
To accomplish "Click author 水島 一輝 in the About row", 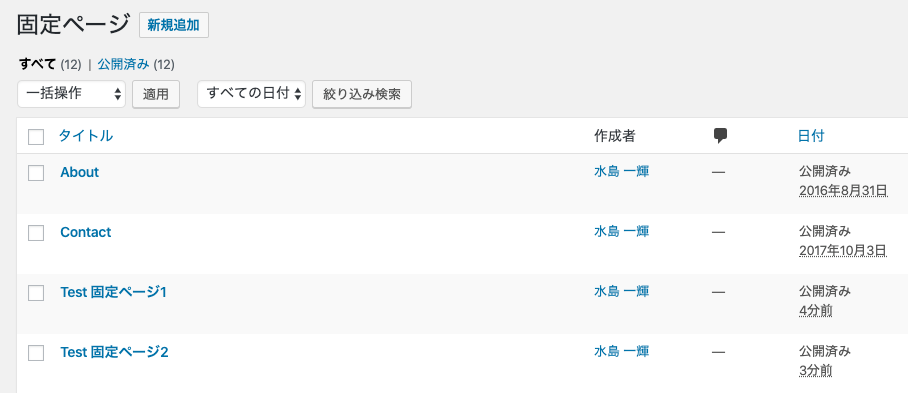I will pos(621,171).
